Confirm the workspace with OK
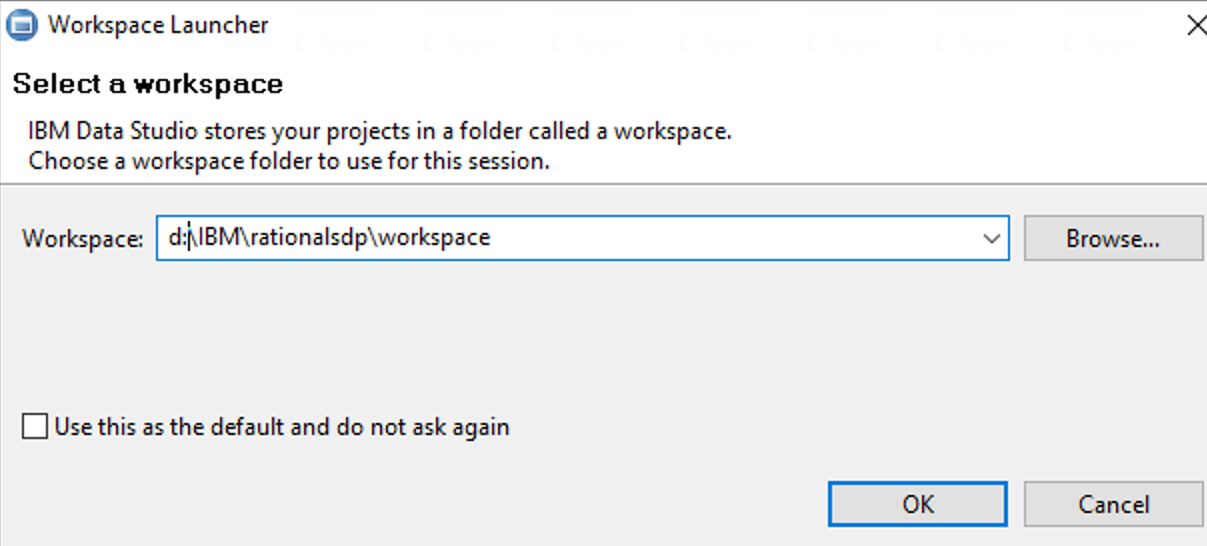 click(917, 504)
